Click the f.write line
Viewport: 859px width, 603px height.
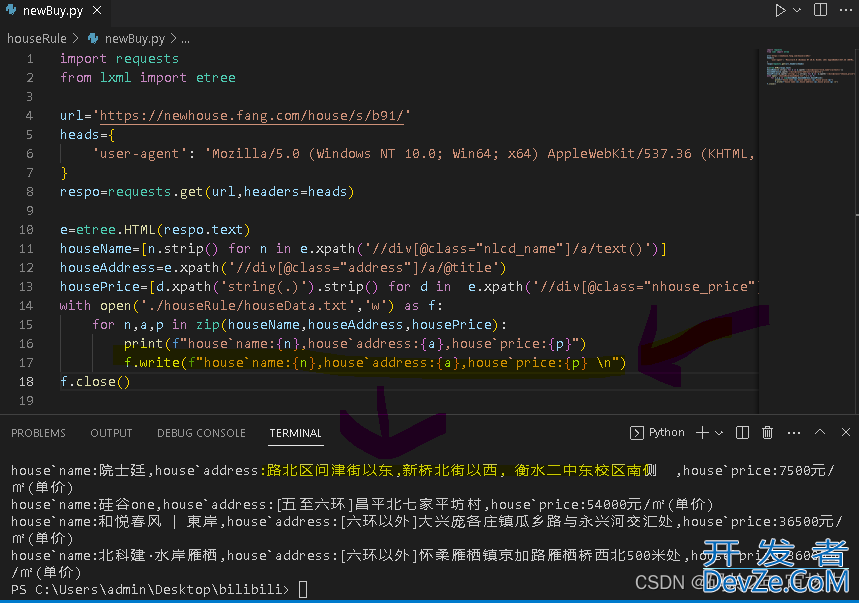(x=375, y=363)
